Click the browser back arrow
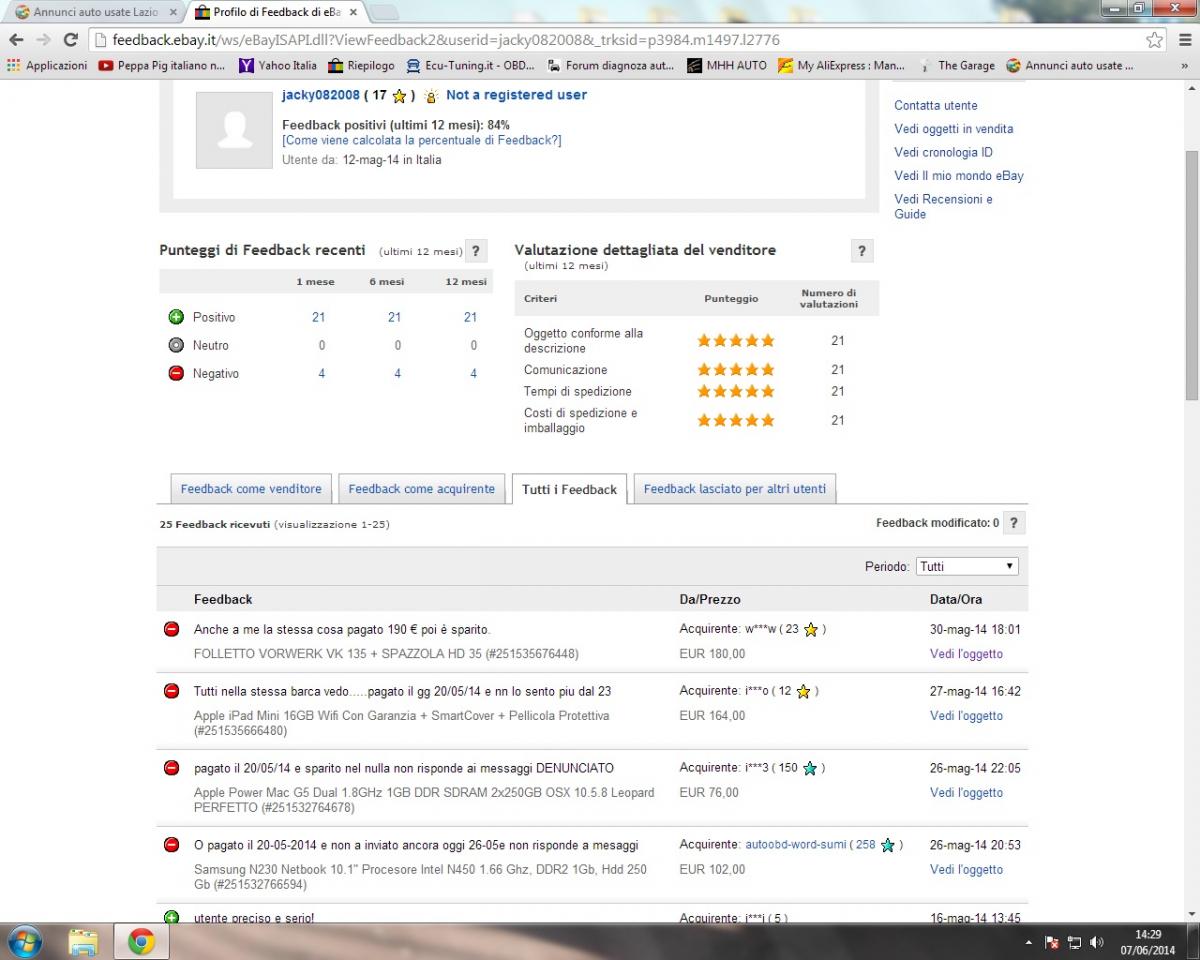 [16, 40]
